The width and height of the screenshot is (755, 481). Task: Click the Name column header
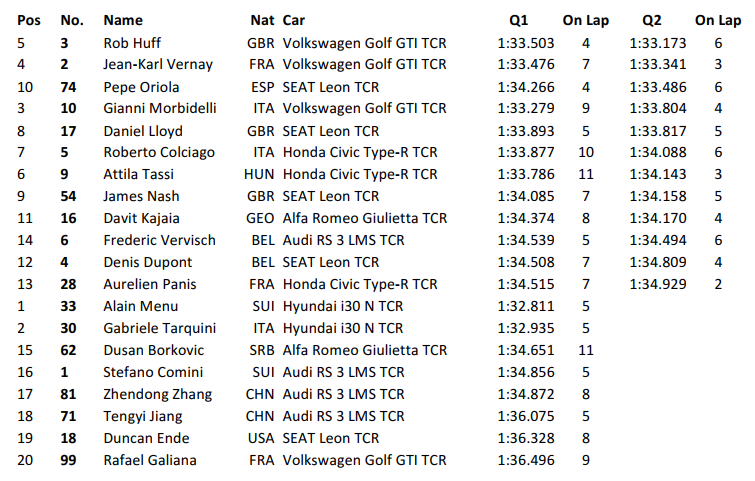point(123,20)
